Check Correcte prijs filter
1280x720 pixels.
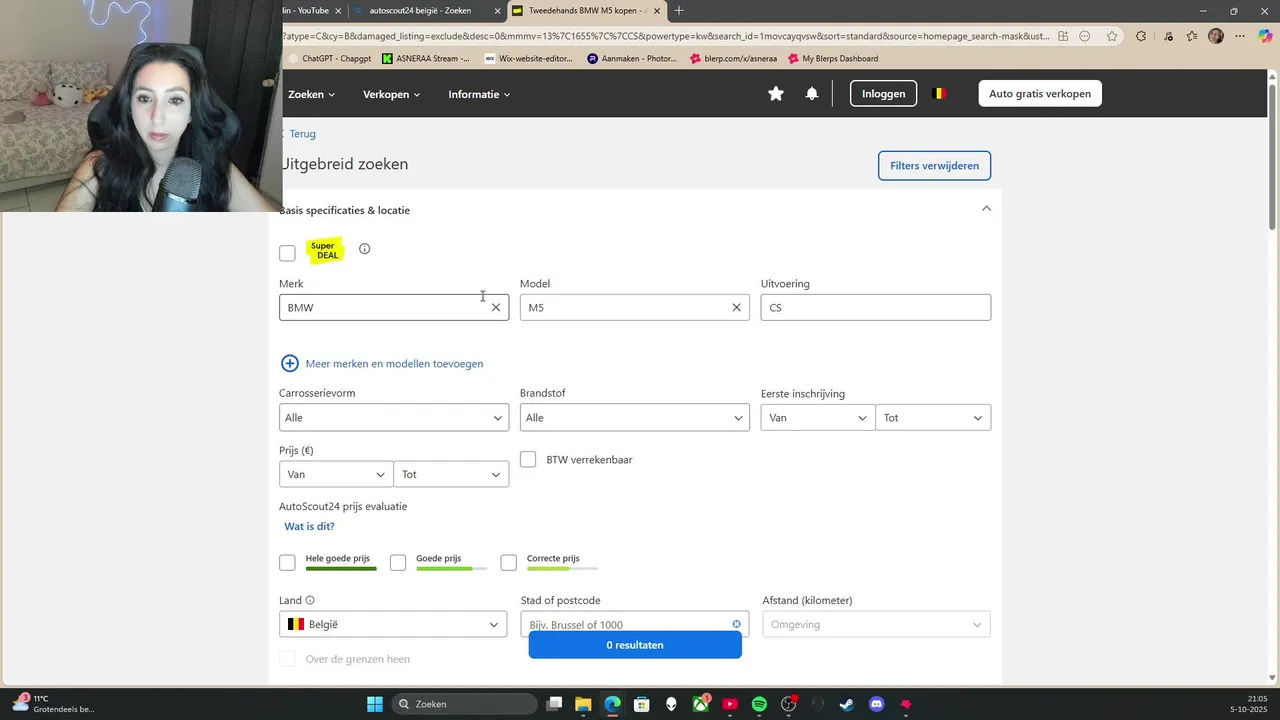click(508, 563)
